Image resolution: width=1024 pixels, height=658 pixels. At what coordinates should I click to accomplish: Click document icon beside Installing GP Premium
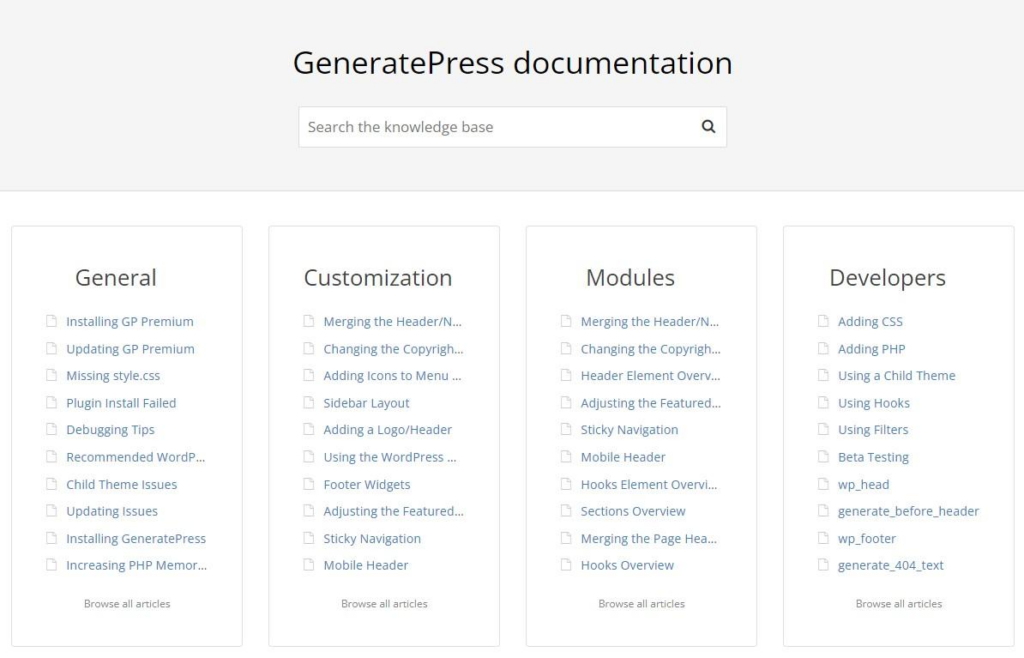[x=52, y=321]
